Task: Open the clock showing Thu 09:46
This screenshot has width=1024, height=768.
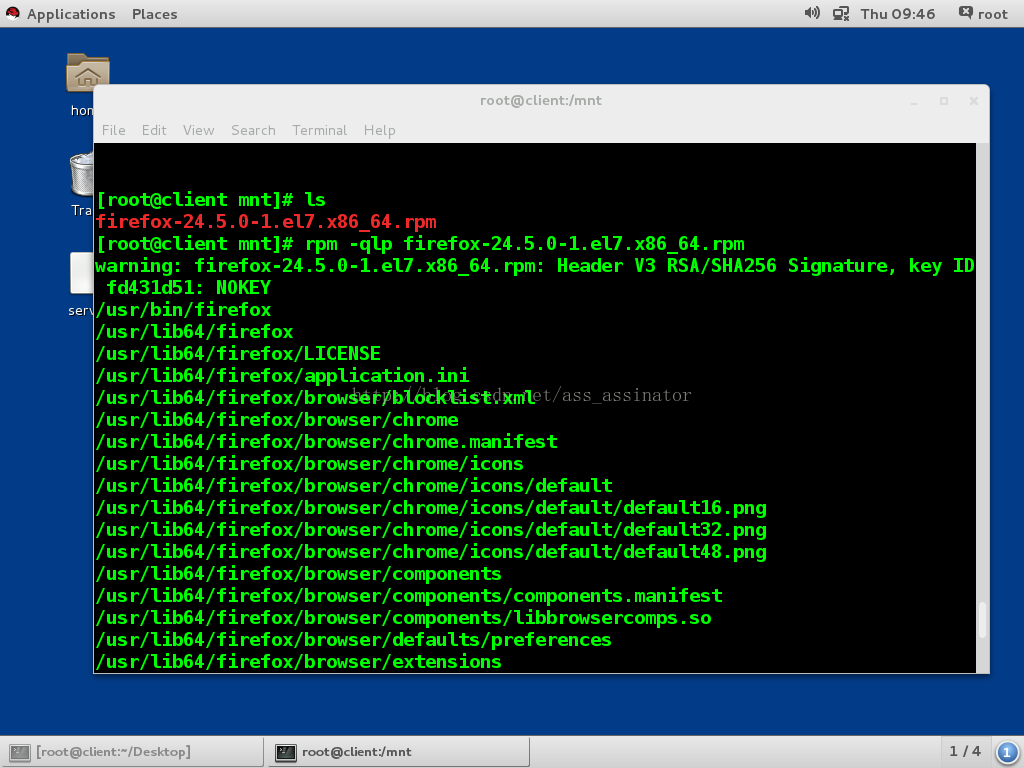Action: click(x=897, y=14)
